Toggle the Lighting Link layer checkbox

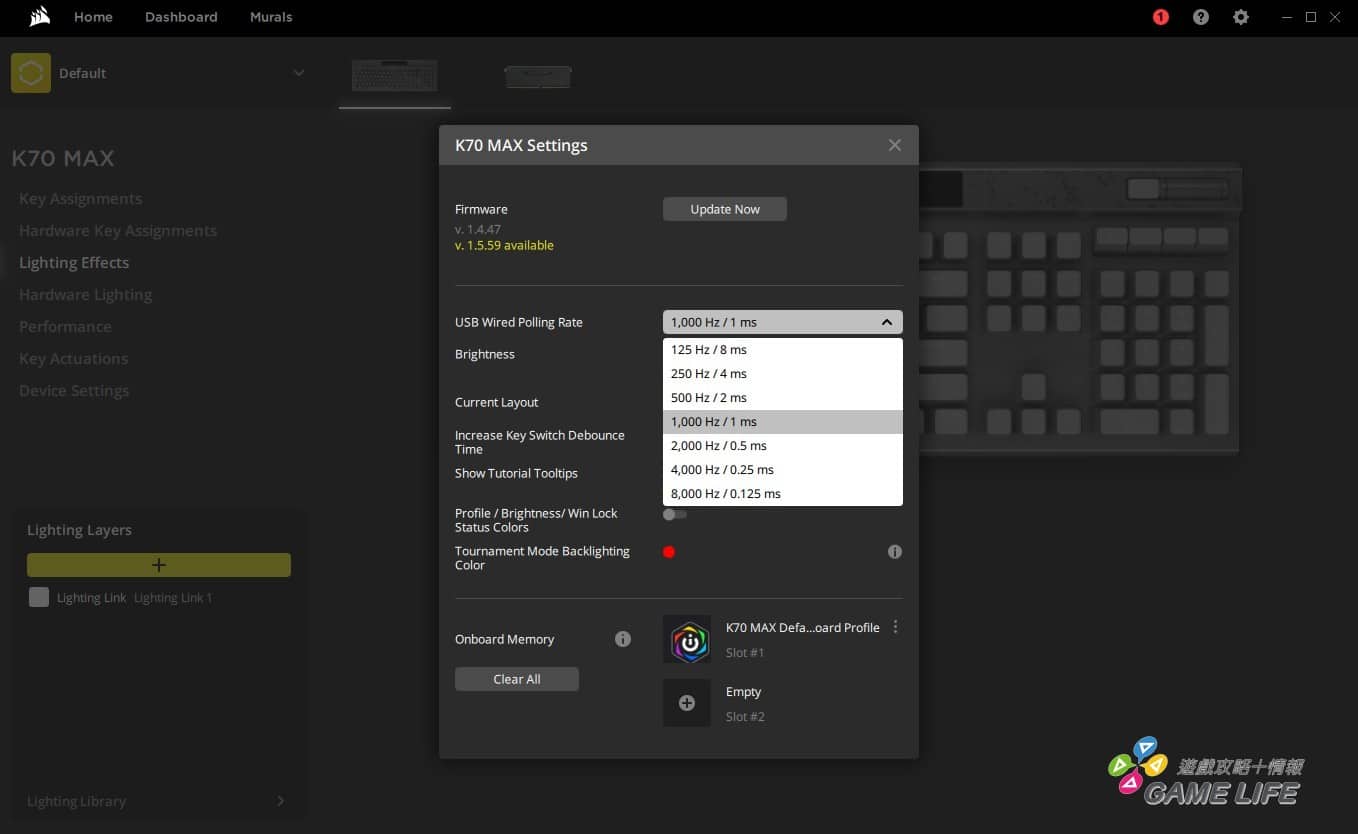[39, 597]
